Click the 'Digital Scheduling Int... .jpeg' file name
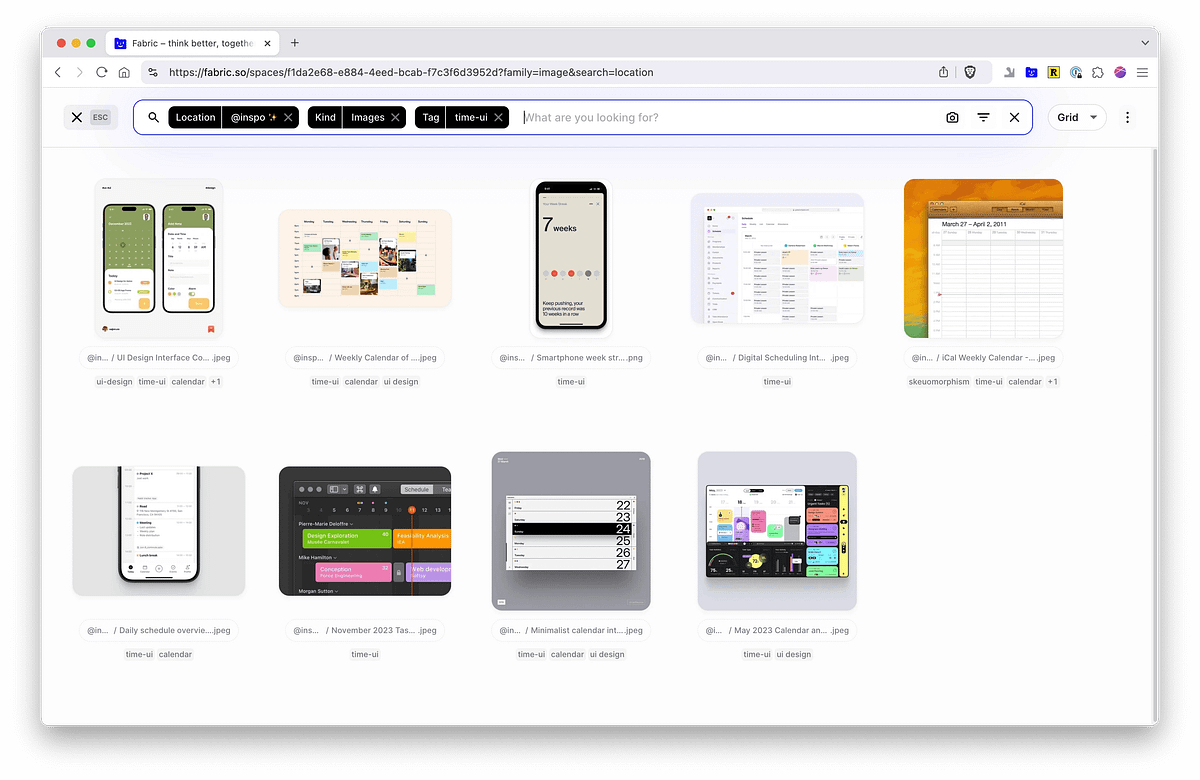 coord(793,357)
